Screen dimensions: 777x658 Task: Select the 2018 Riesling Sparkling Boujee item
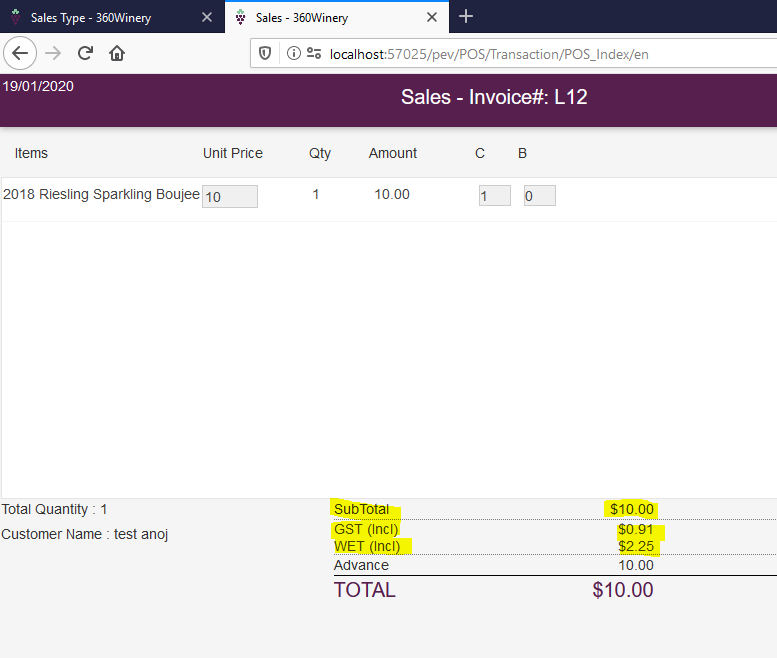point(101,194)
